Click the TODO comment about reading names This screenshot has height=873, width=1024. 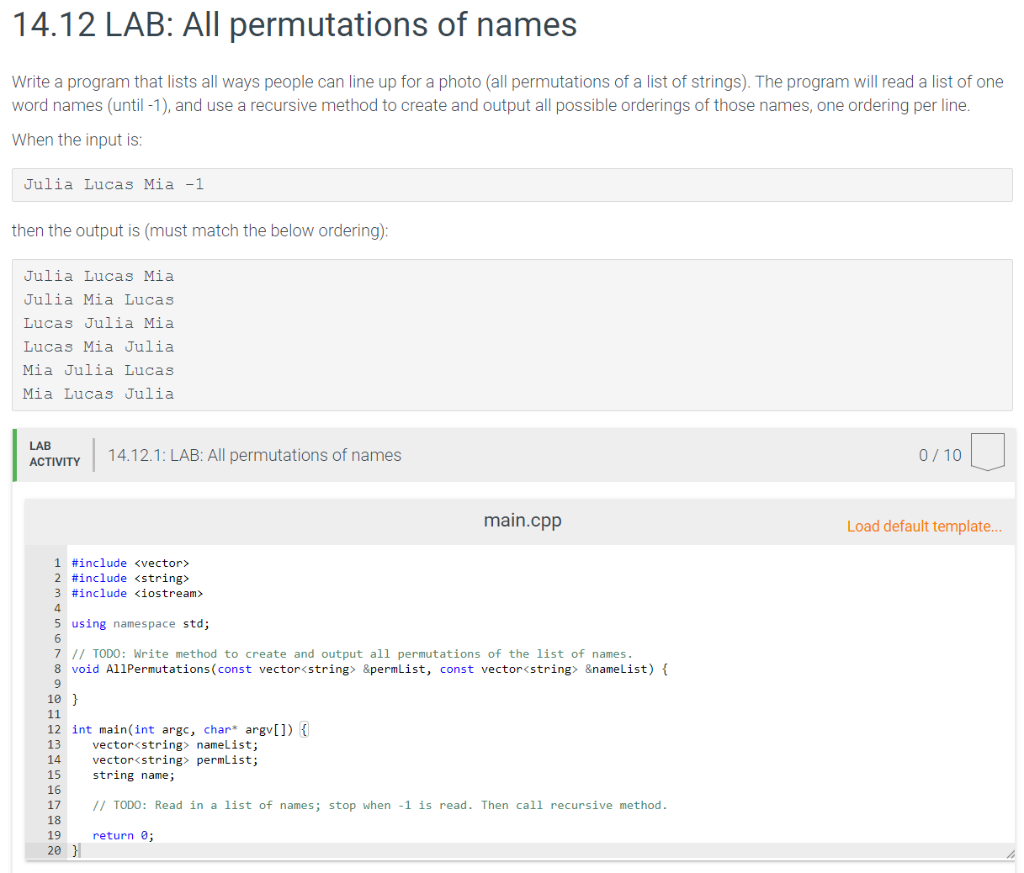pyautogui.click(x=379, y=805)
